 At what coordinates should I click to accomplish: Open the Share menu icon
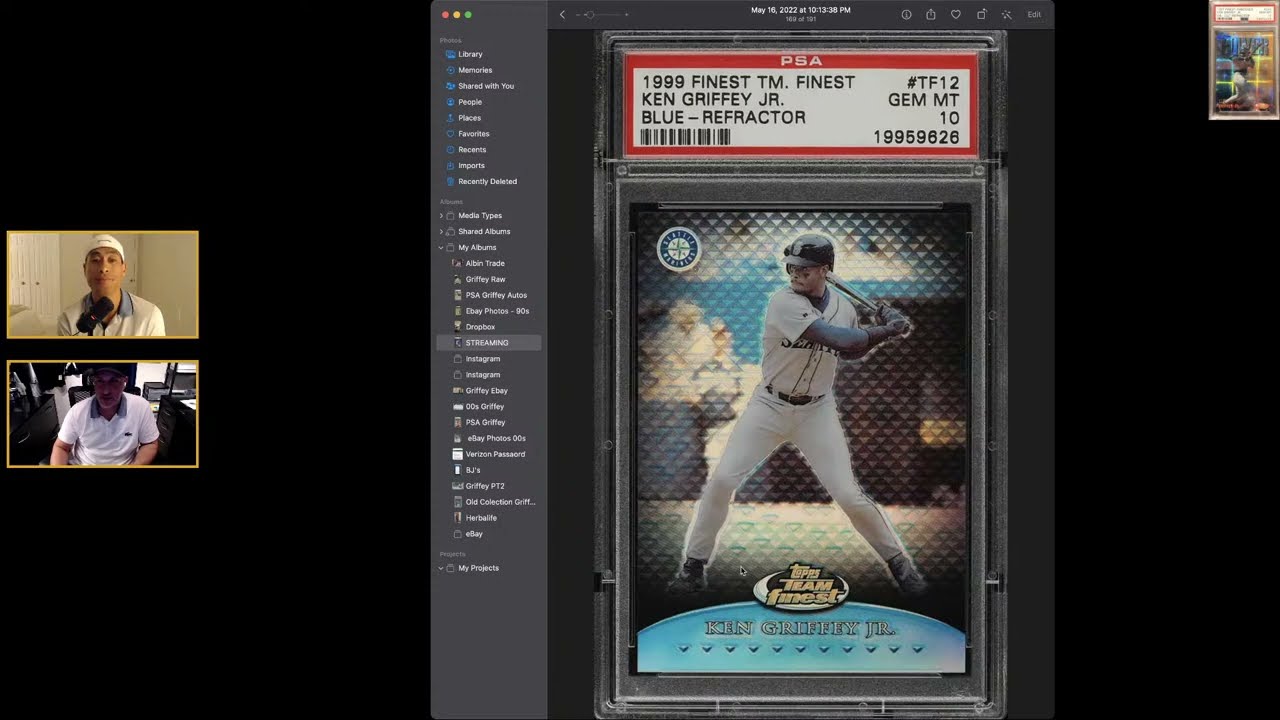(x=931, y=15)
